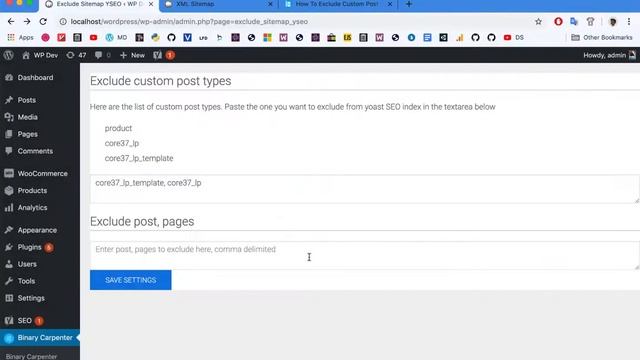Expand the Other Bookmarks folder

coord(602,38)
